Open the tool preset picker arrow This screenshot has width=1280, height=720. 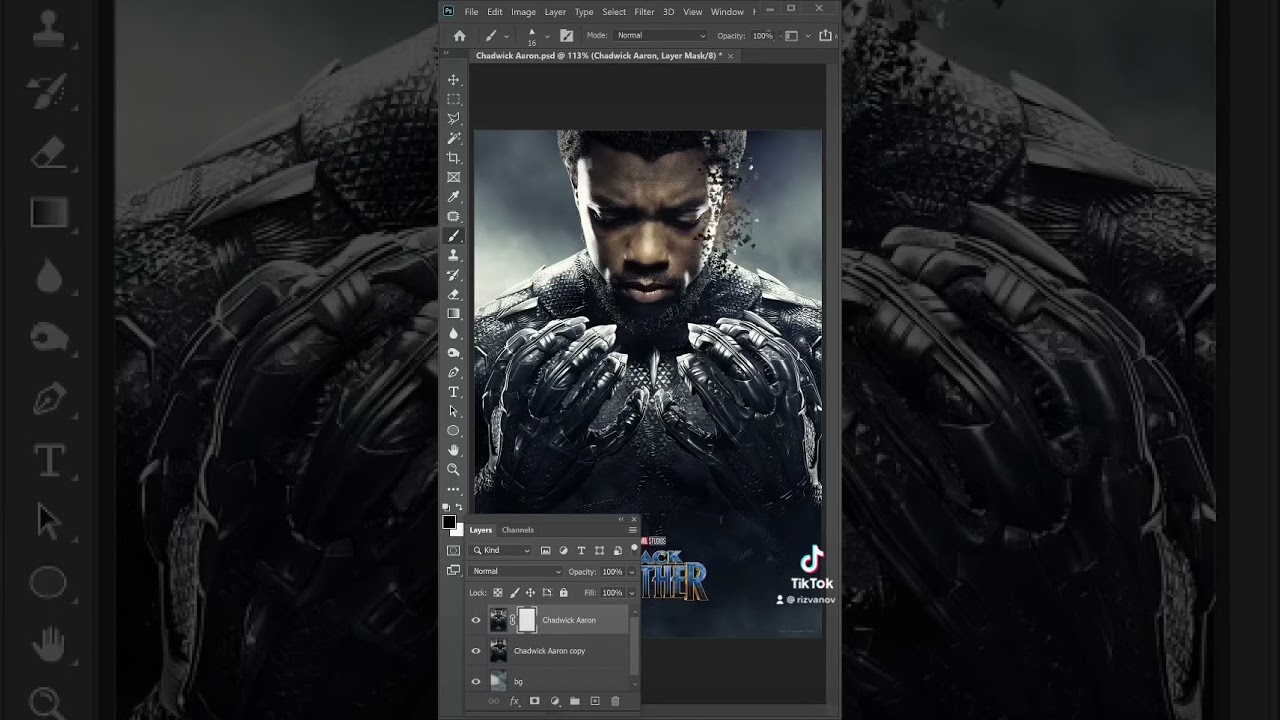(507, 36)
